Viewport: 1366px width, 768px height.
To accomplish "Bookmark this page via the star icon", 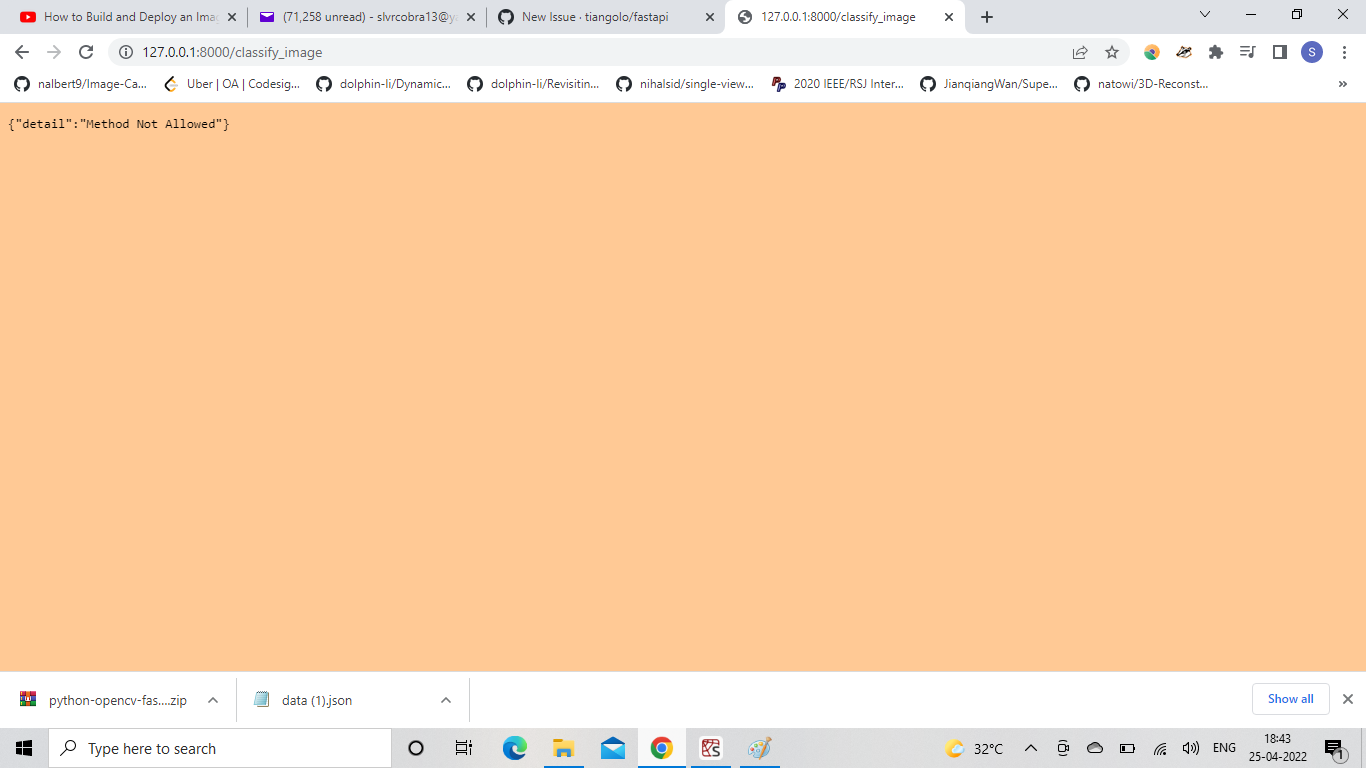I will click(1112, 51).
